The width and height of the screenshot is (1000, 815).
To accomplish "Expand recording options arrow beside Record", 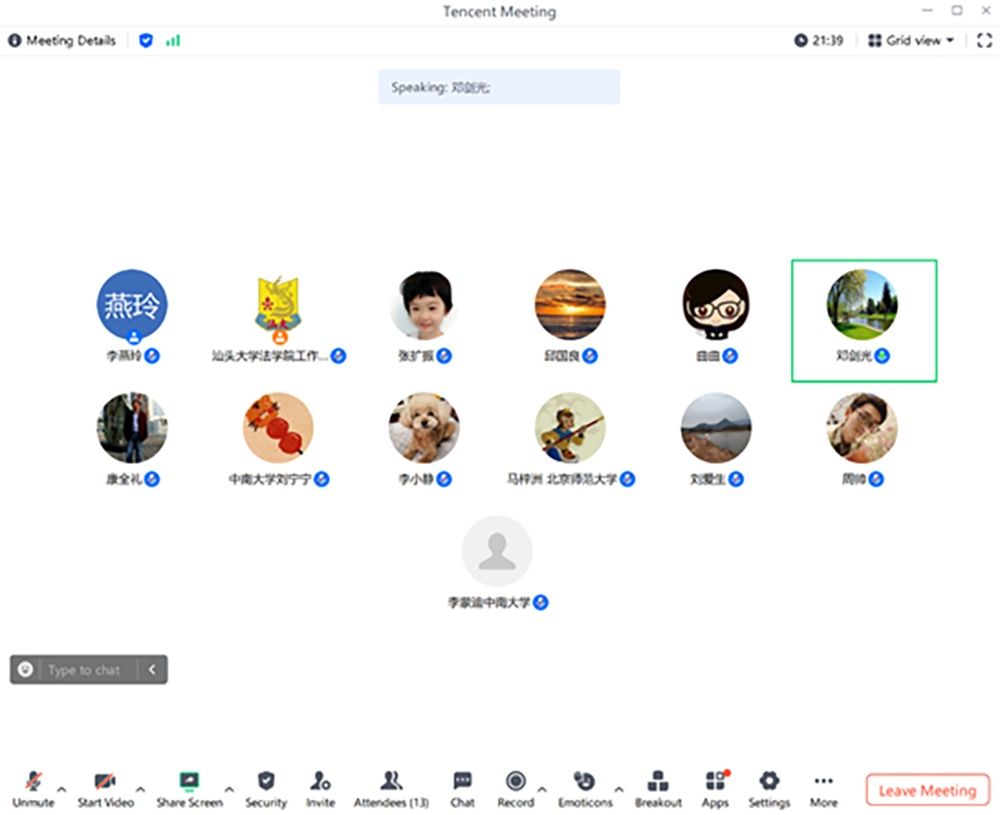I will (x=541, y=789).
